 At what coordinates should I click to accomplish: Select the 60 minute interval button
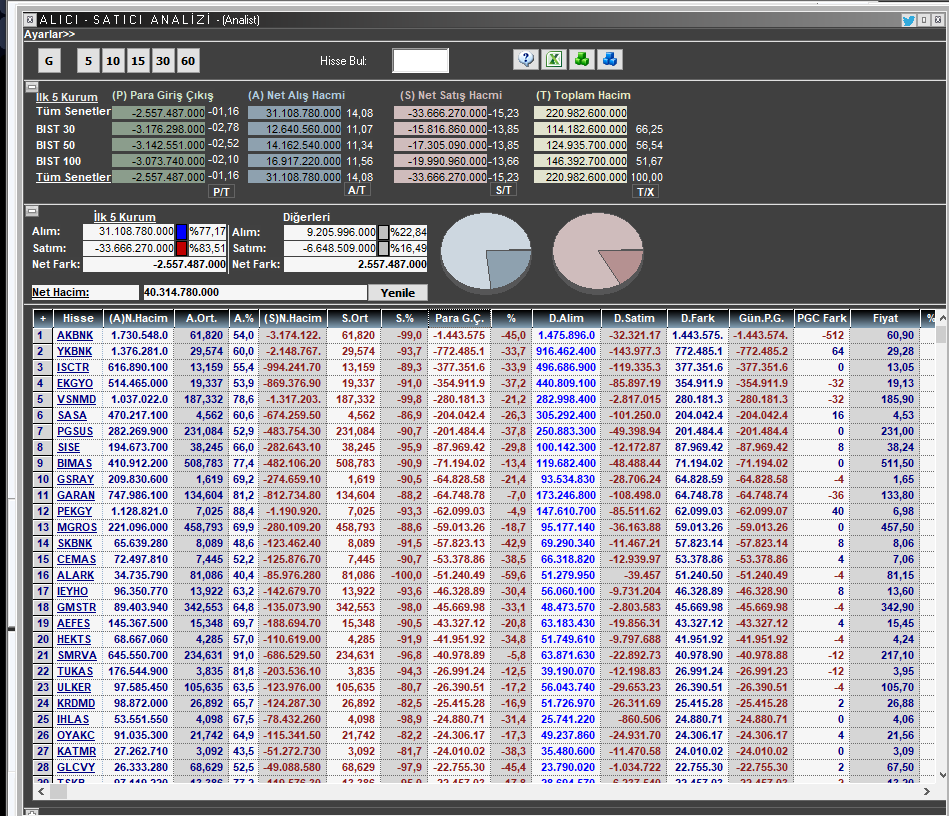(x=188, y=61)
